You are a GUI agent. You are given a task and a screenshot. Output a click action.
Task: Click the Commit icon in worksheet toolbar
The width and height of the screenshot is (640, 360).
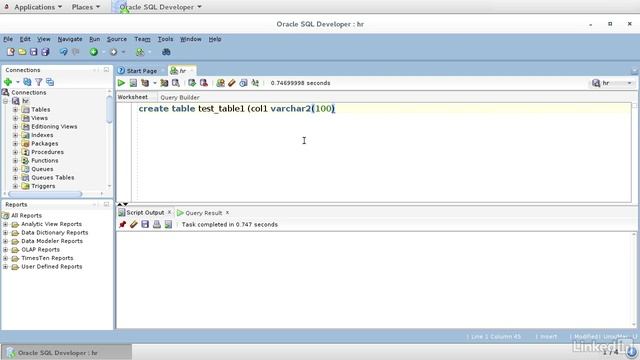click(x=192, y=83)
